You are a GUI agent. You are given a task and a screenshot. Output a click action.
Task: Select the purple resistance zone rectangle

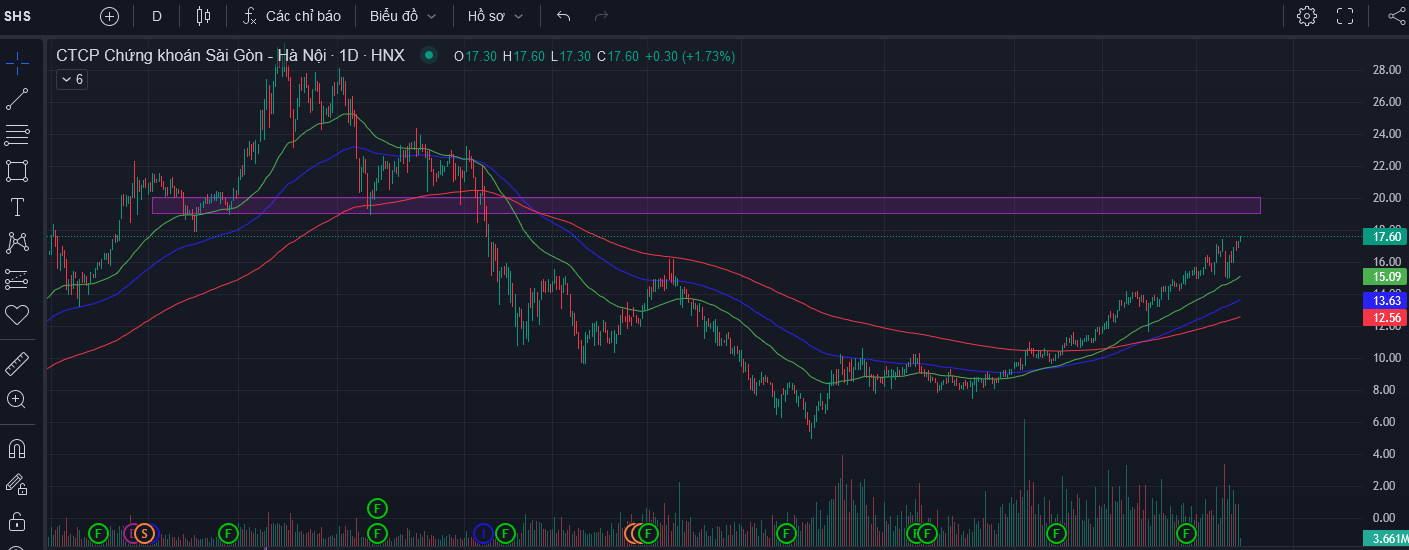pos(706,205)
